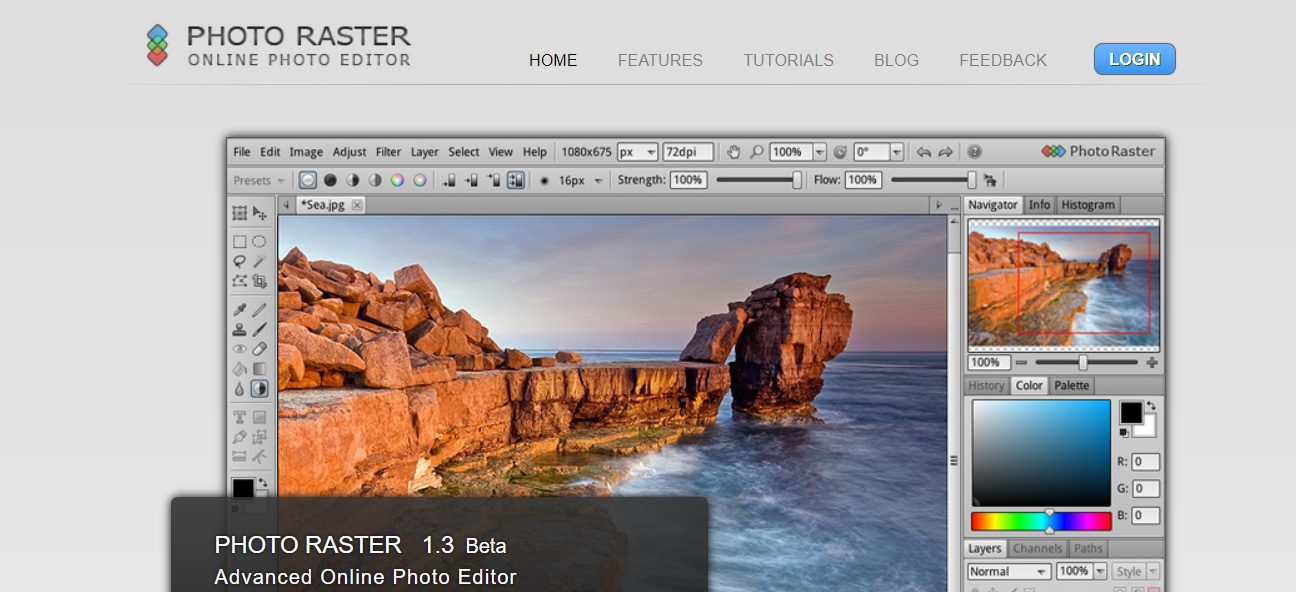Image resolution: width=1296 pixels, height=592 pixels.
Task: Choose the Text tool
Action: click(240, 417)
